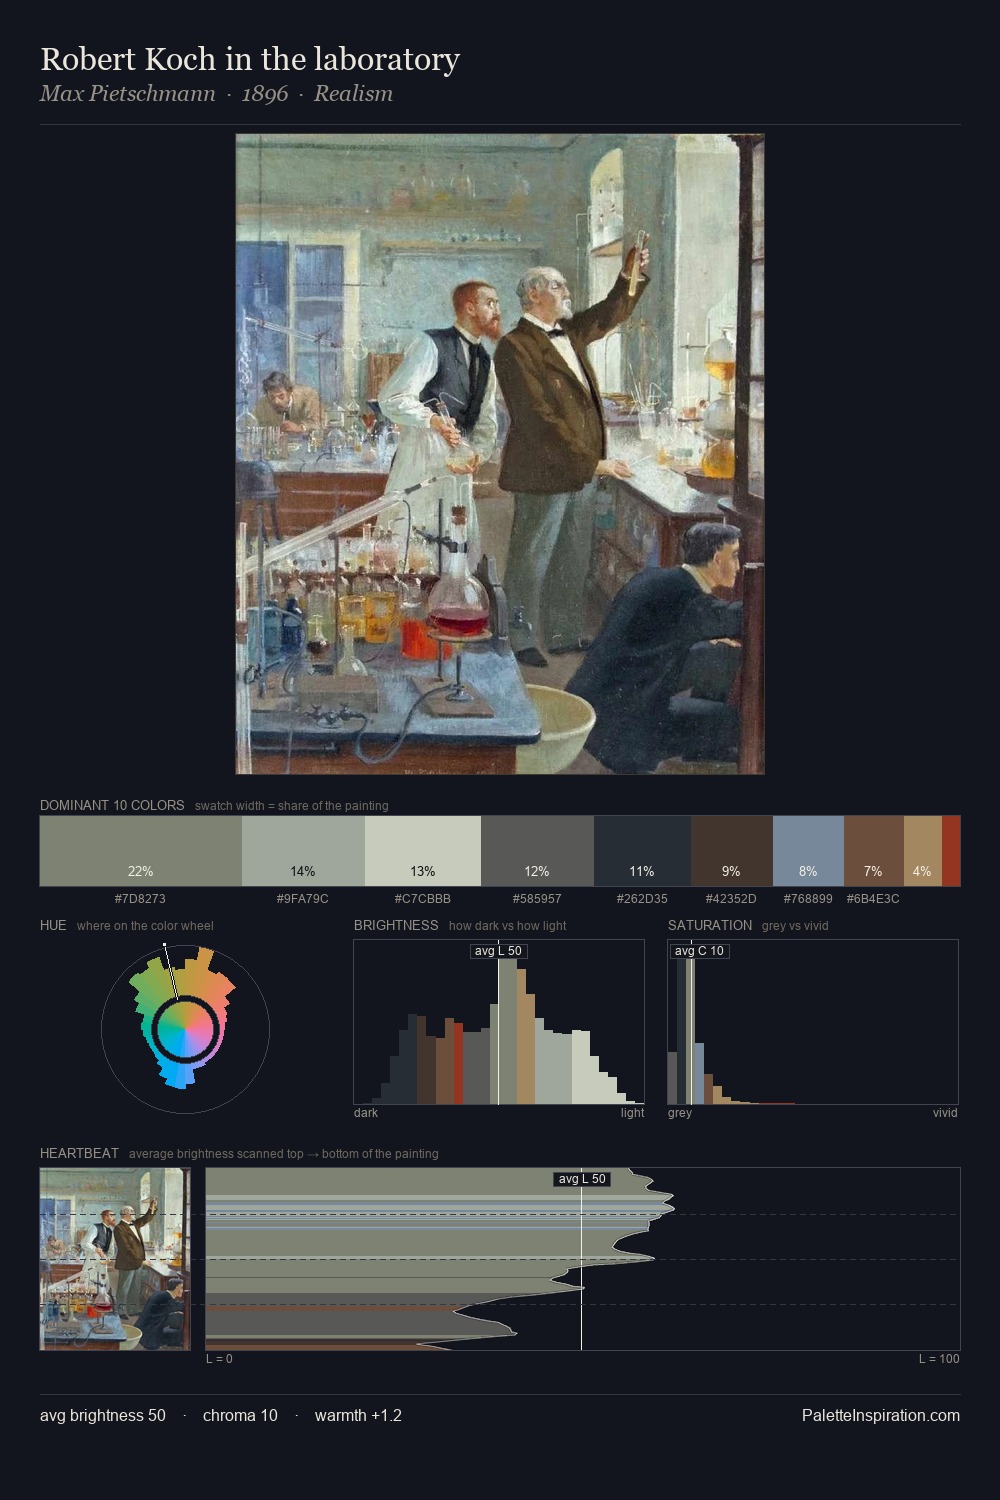Click the 'light' axis label under brightness
The height and width of the screenshot is (1500, 1000).
click(x=633, y=1112)
